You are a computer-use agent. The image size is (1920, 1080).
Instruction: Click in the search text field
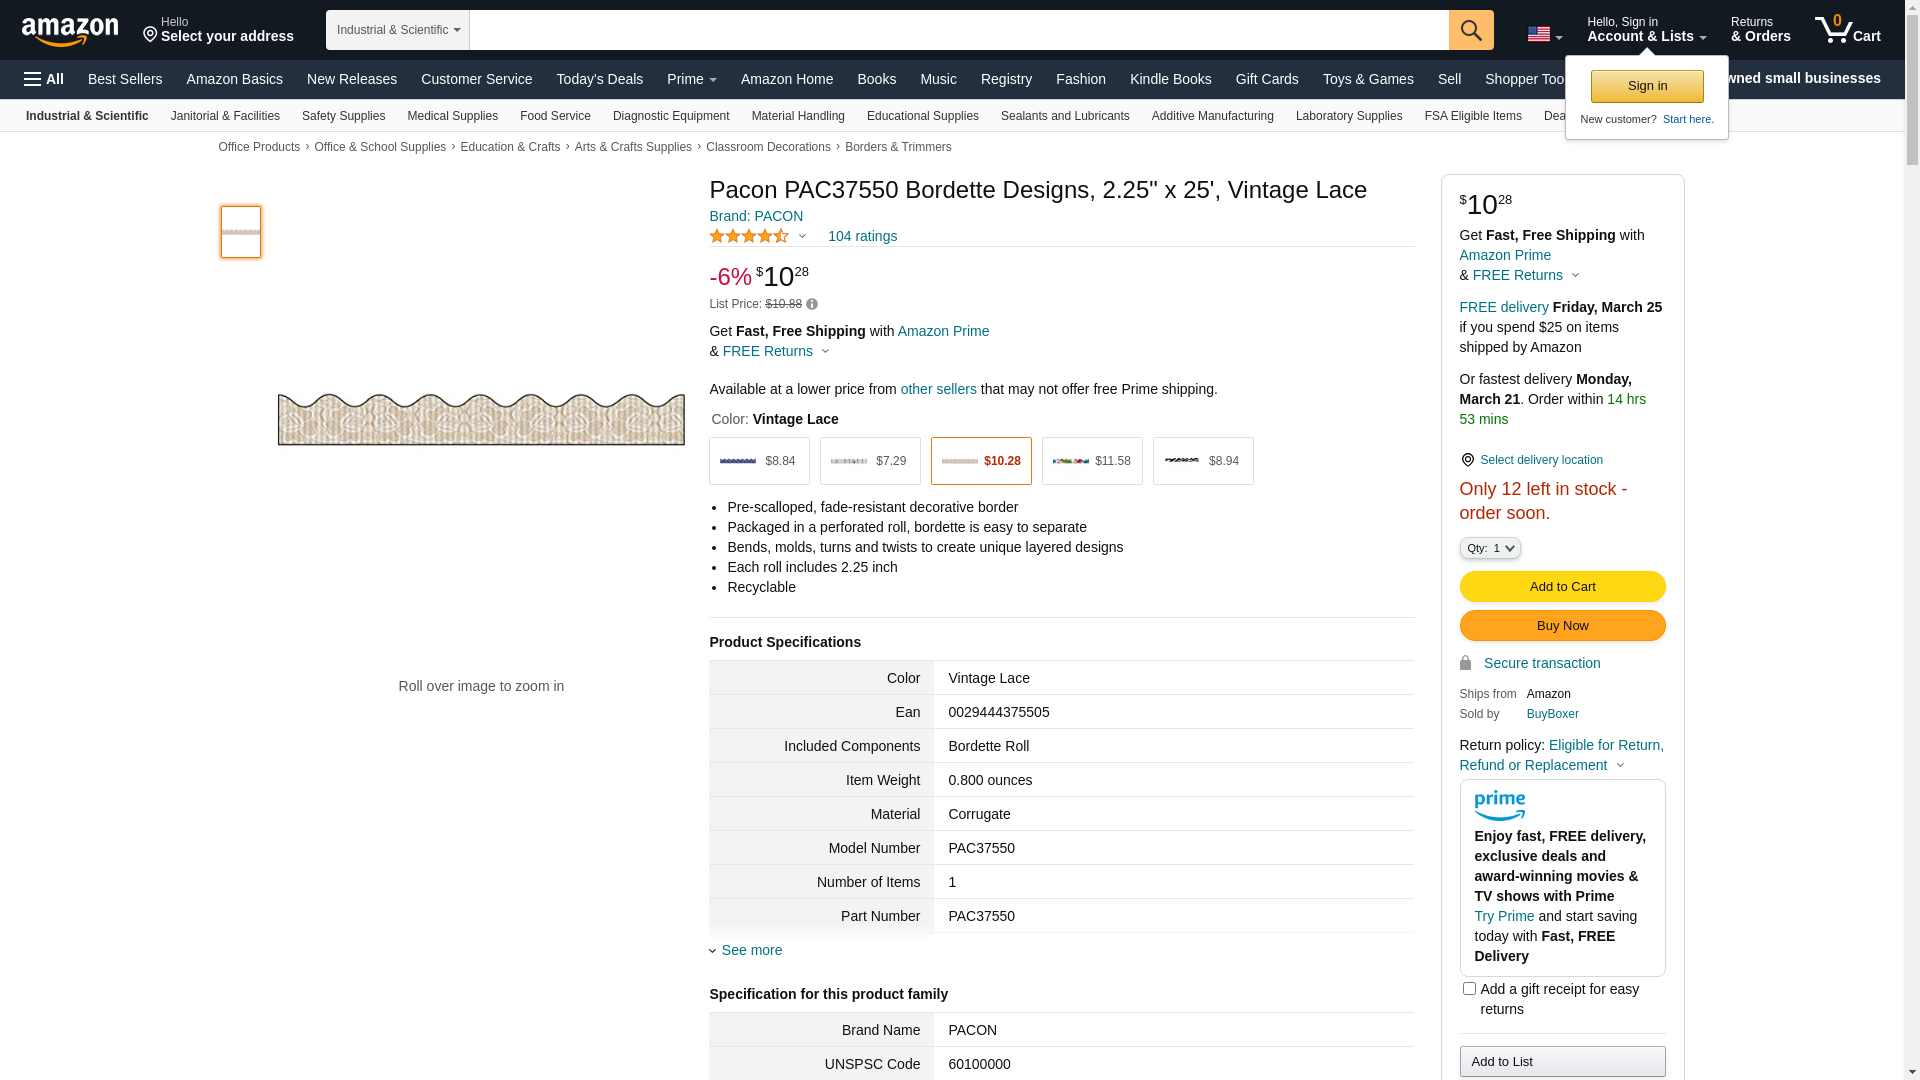pyautogui.click(x=958, y=30)
